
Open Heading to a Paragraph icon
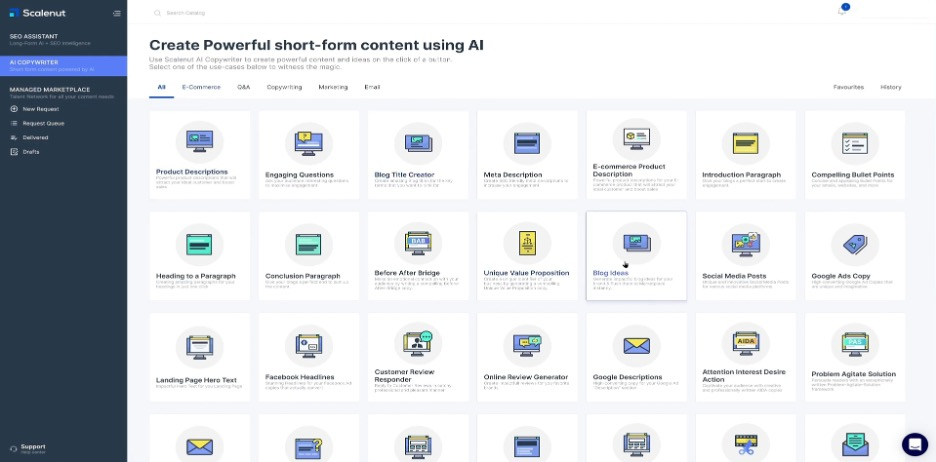pyautogui.click(x=199, y=244)
